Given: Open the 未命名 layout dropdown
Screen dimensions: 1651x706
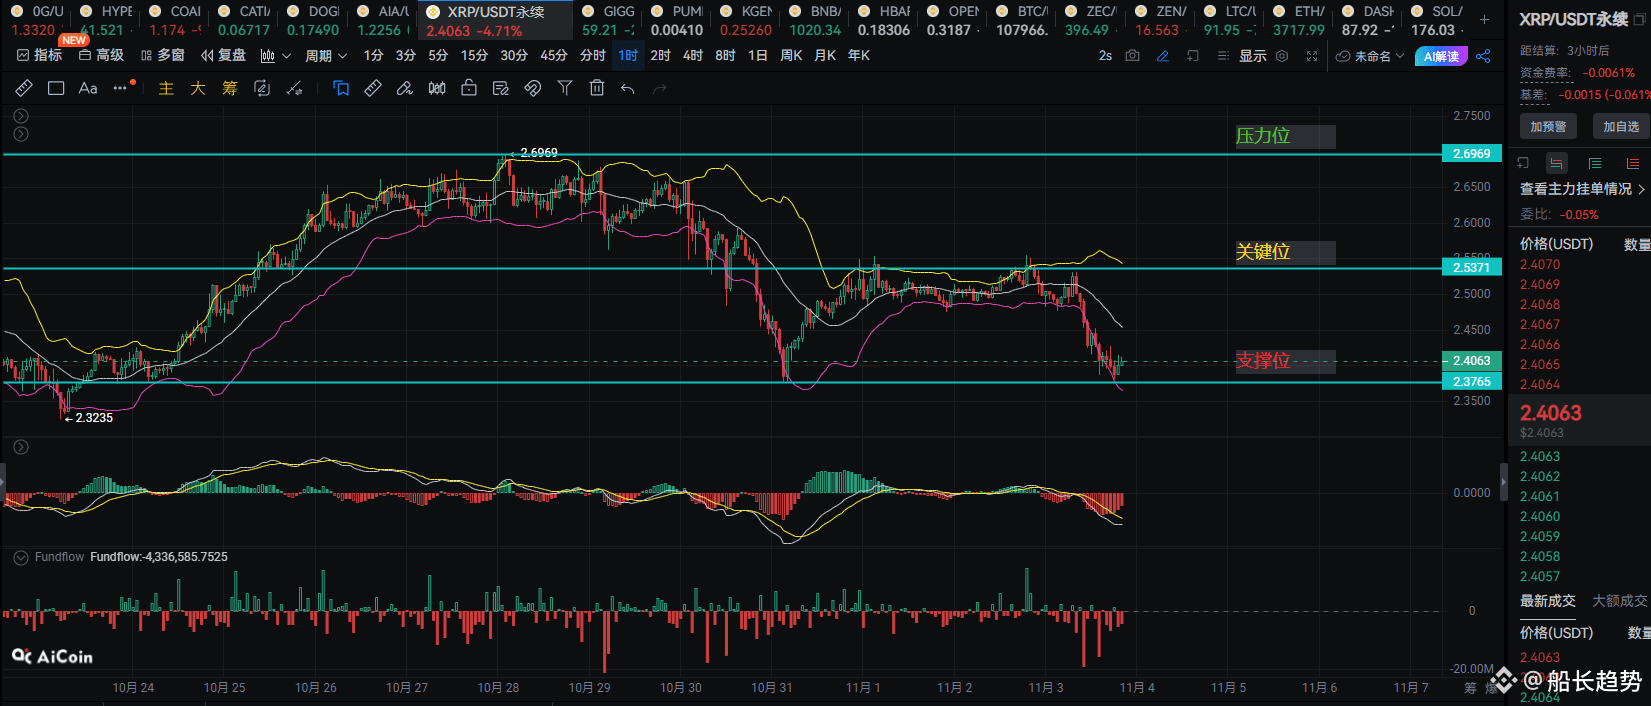Looking at the screenshot, I should coord(1371,56).
